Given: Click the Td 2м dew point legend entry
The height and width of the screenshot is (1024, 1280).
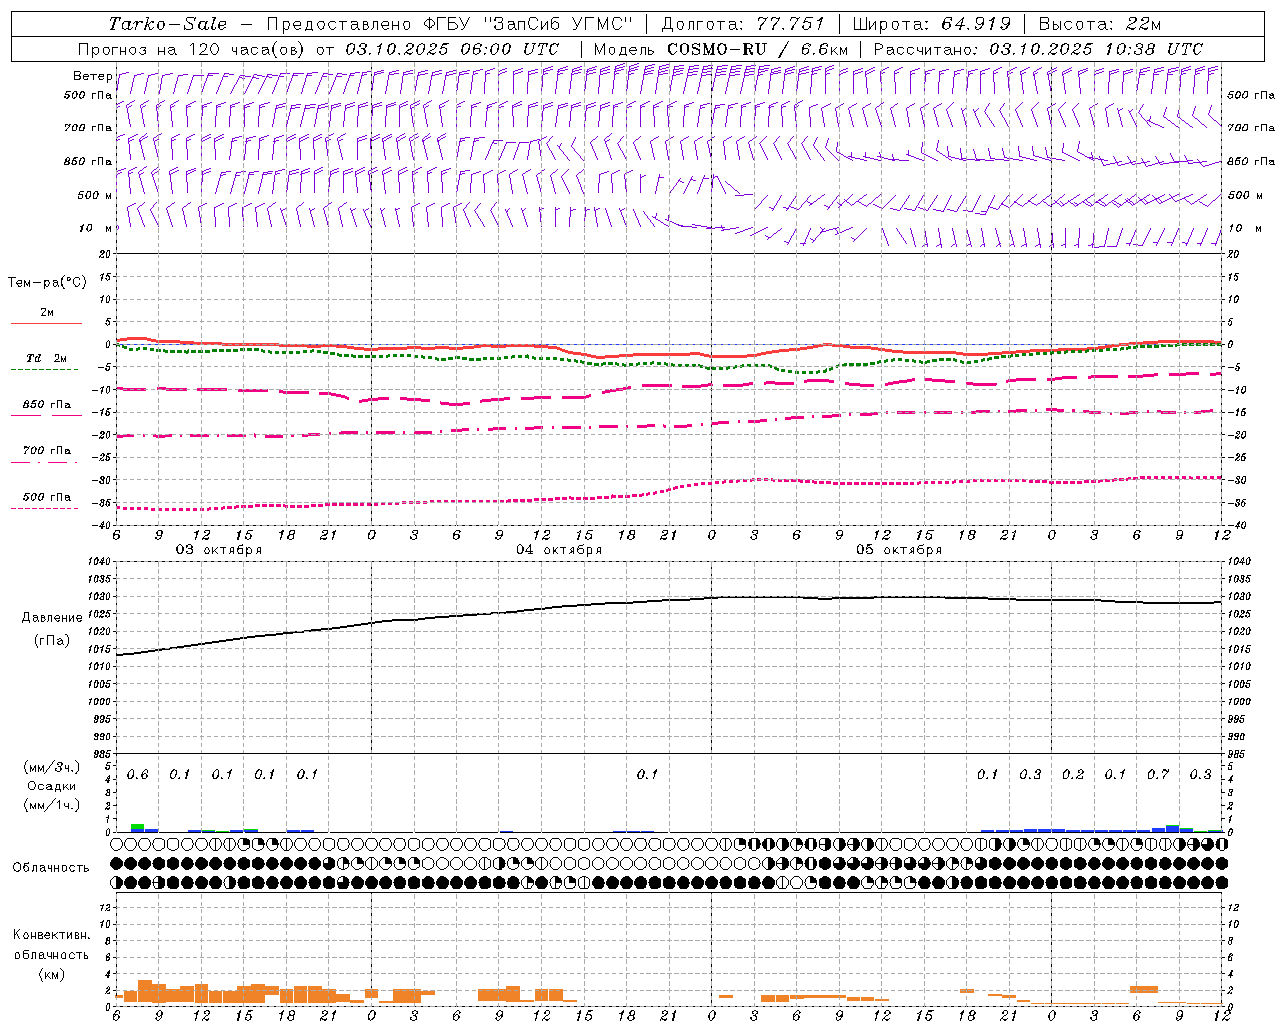Looking at the screenshot, I should point(46,358).
